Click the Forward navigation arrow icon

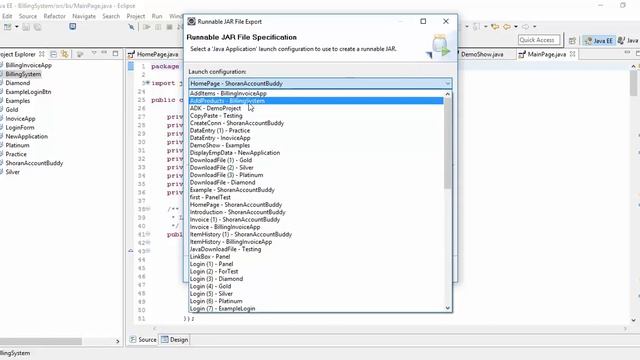tap(525, 27)
